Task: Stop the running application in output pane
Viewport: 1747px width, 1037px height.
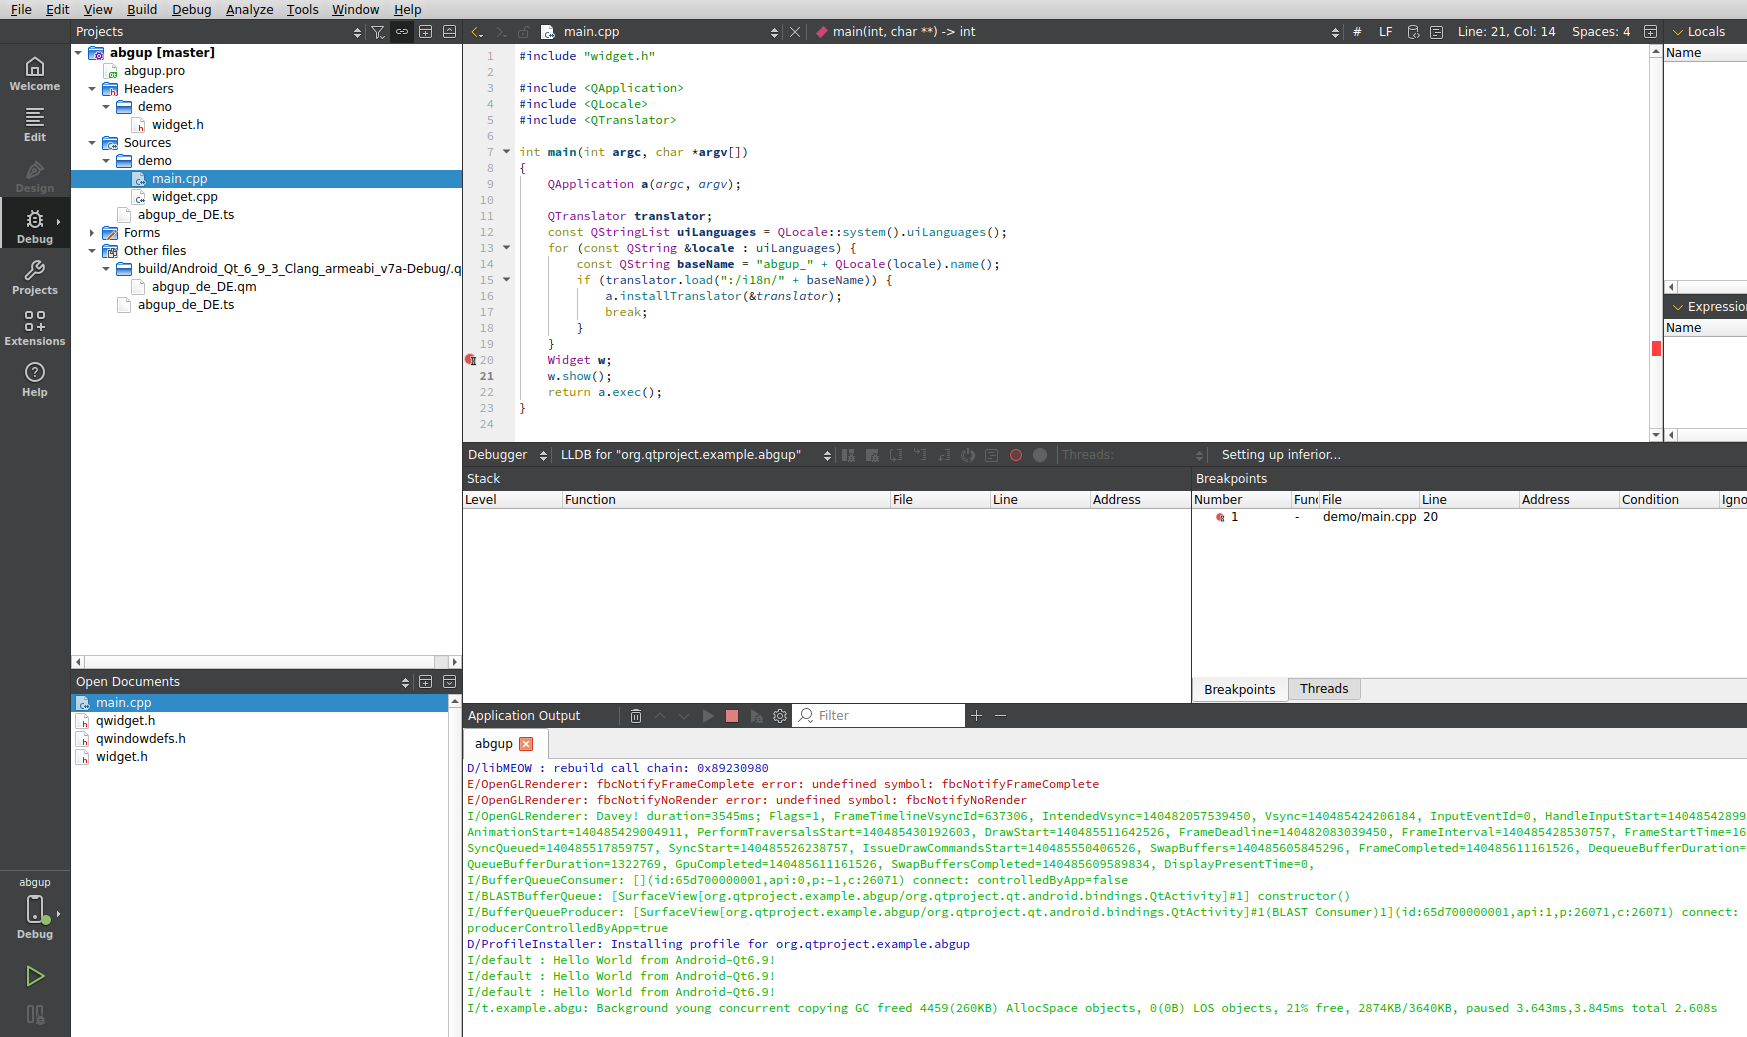Action: [x=732, y=716]
